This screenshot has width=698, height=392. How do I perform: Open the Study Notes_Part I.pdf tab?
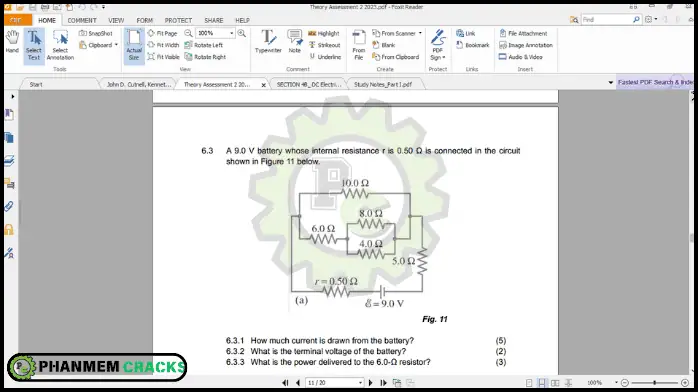pos(383,84)
